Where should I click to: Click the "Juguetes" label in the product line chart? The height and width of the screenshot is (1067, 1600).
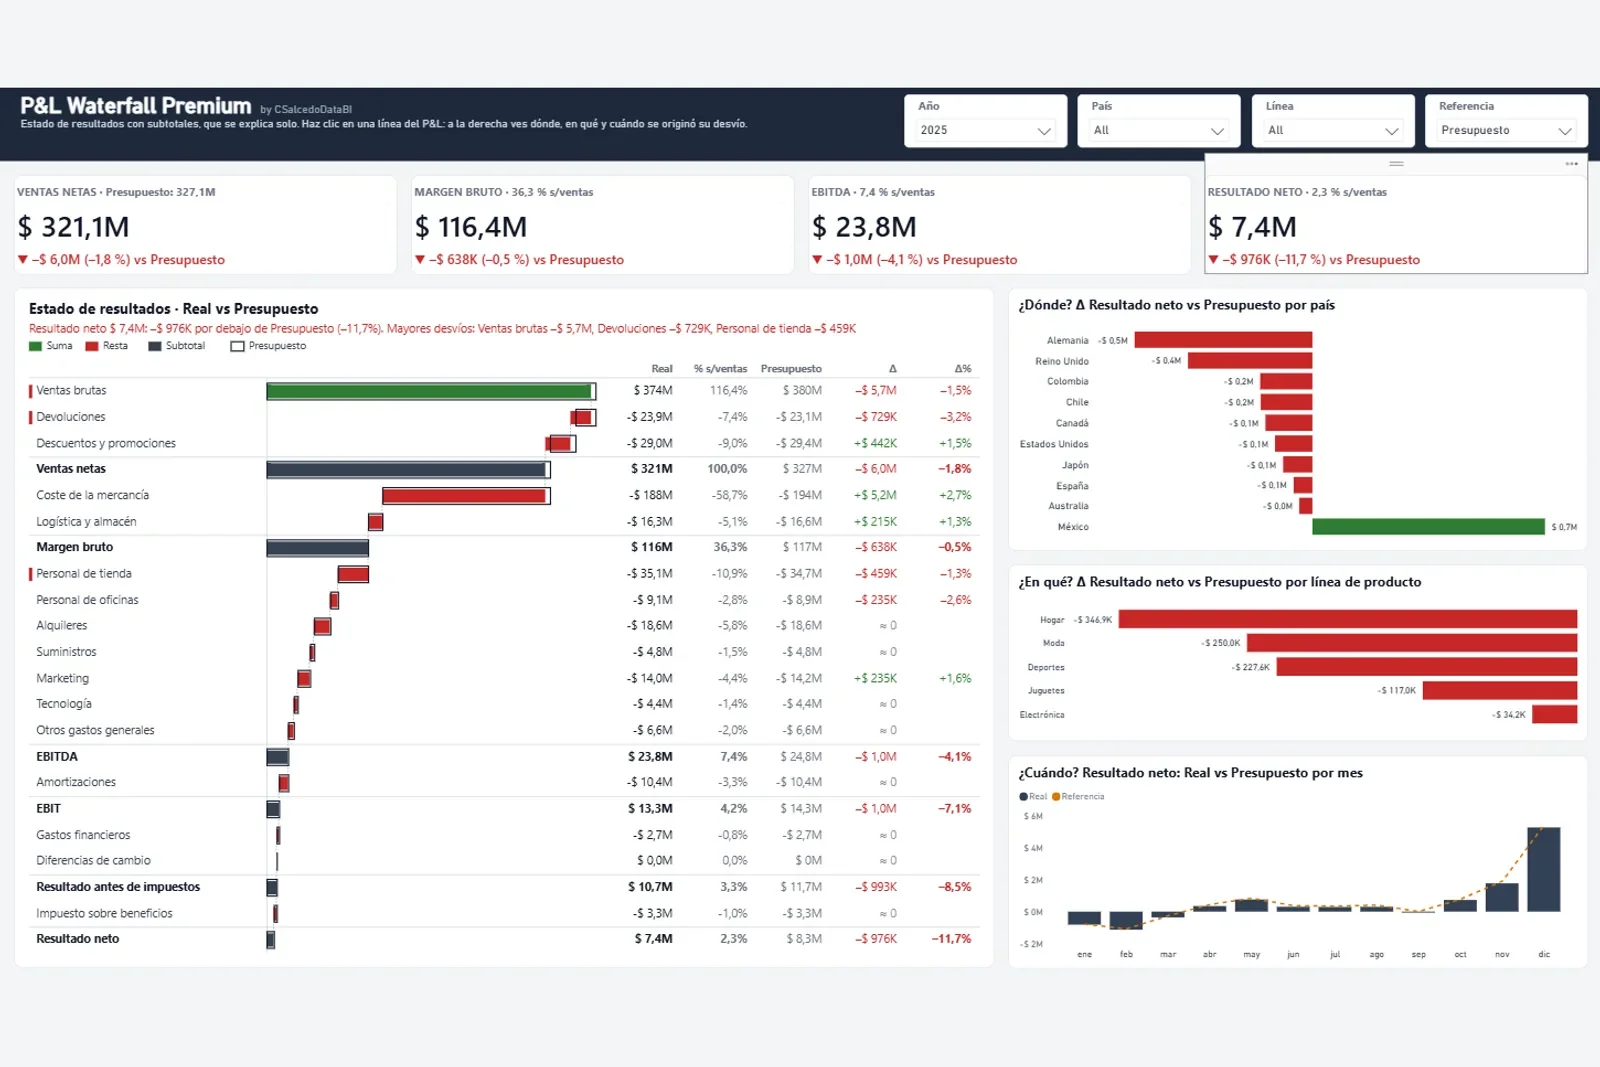pyautogui.click(x=1046, y=690)
